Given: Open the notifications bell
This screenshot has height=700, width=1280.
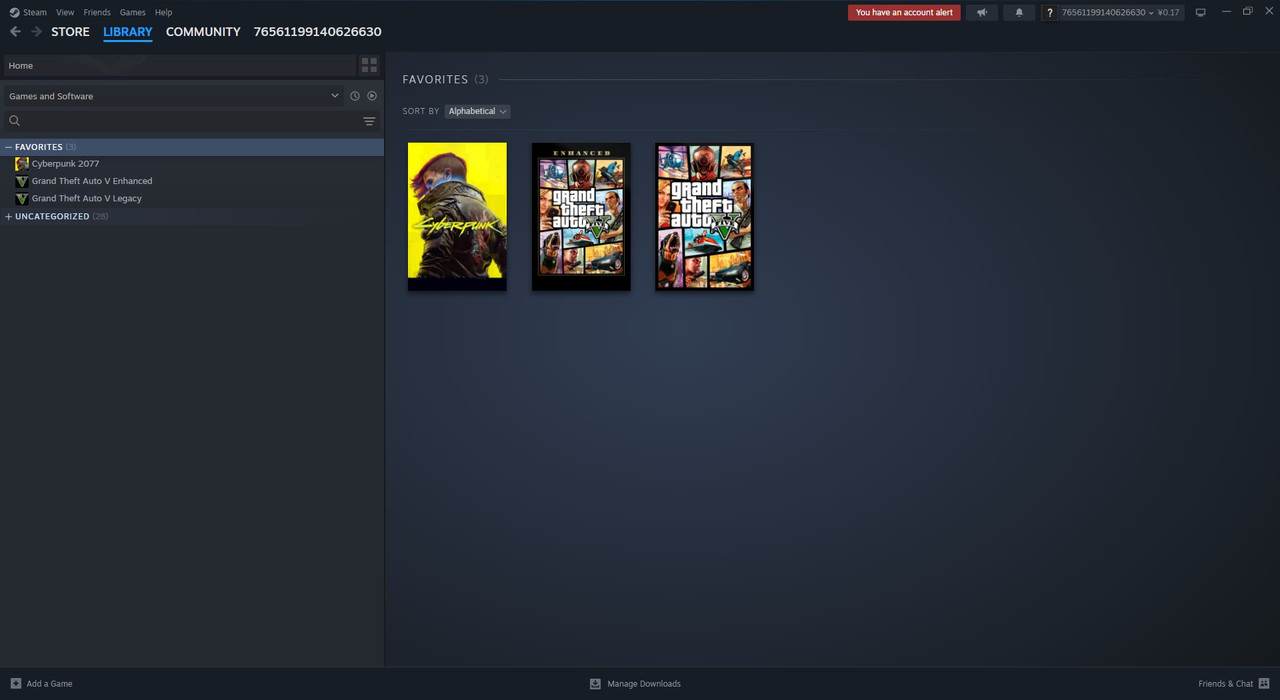Looking at the screenshot, I should click(1019, 12).
